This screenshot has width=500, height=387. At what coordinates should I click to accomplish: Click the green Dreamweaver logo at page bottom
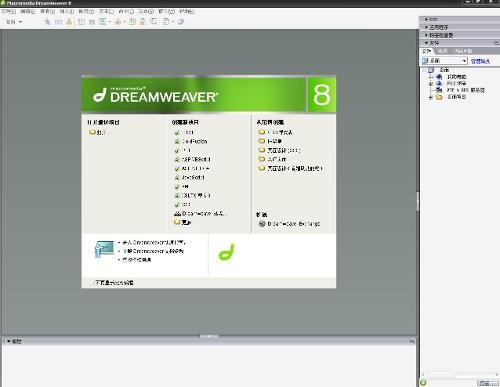pos(227,252)
